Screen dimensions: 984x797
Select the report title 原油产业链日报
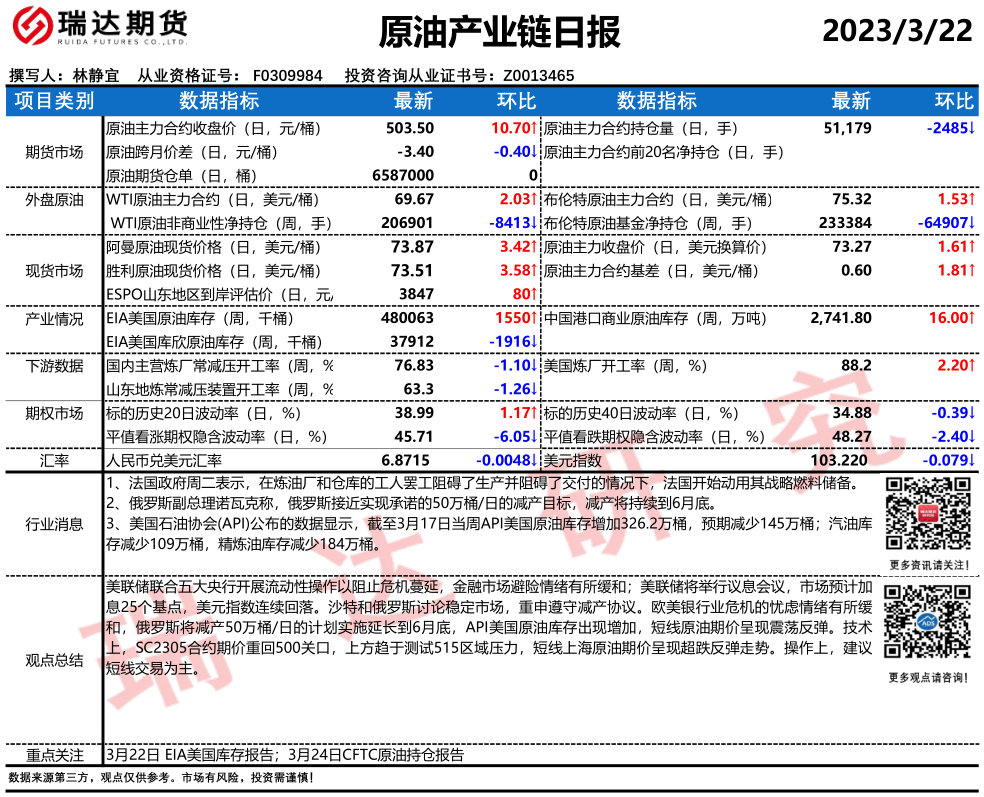(x=499, y=33)
